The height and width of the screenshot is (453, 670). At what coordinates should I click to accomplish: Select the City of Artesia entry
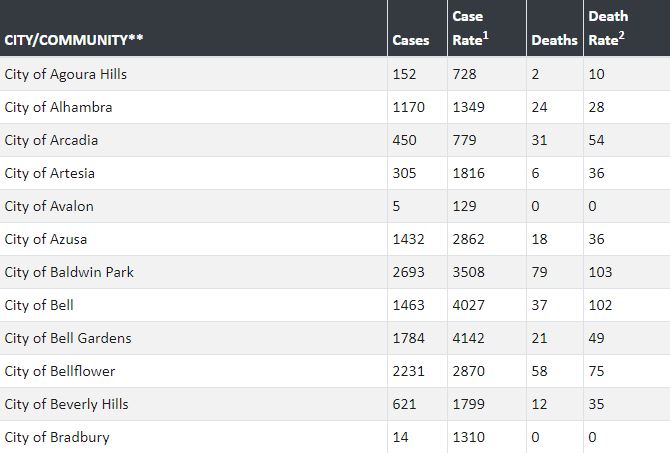click(x=50, y=173)
